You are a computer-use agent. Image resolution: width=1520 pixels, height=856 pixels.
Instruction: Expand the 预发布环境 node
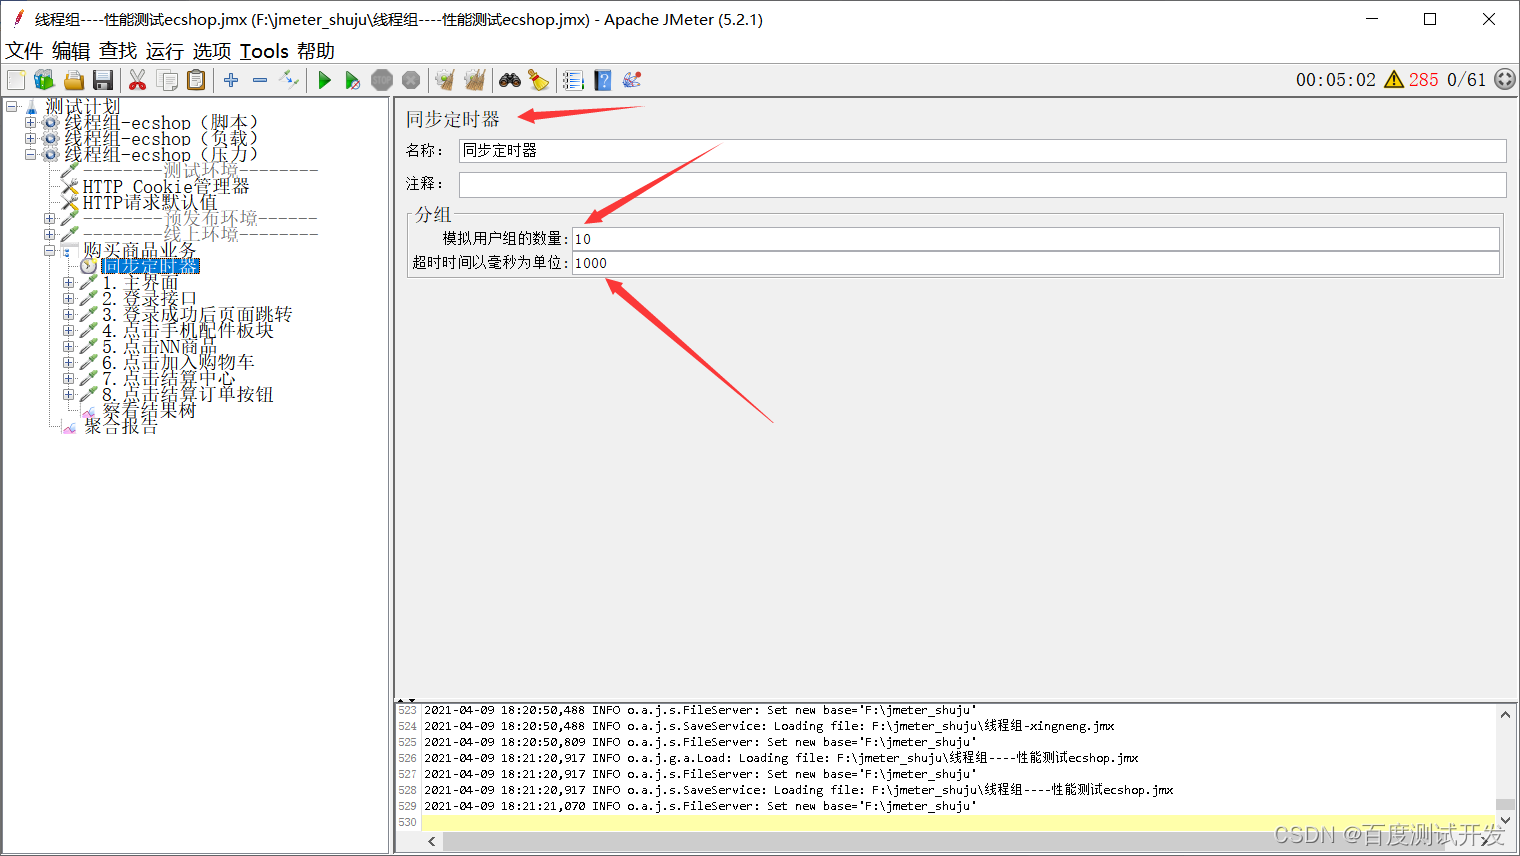click(49, 218)
